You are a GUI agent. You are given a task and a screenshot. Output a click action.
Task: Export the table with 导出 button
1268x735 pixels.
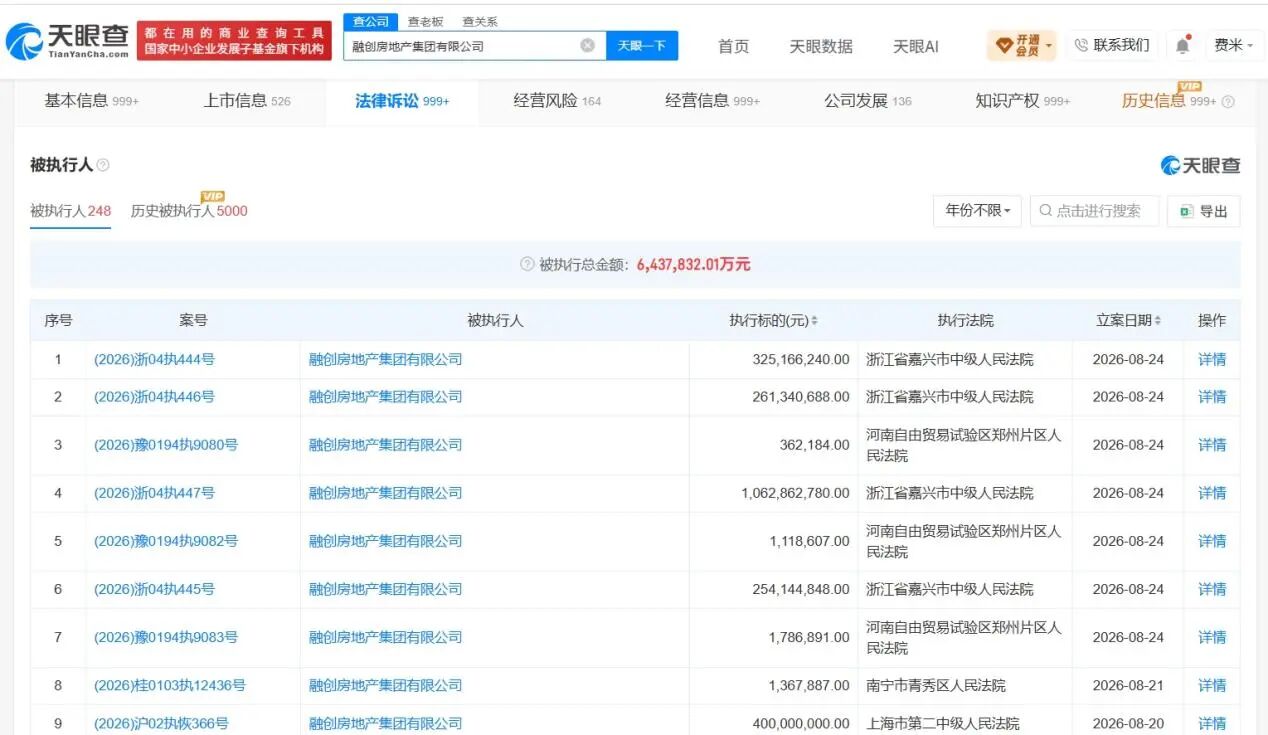point(1203,211)
